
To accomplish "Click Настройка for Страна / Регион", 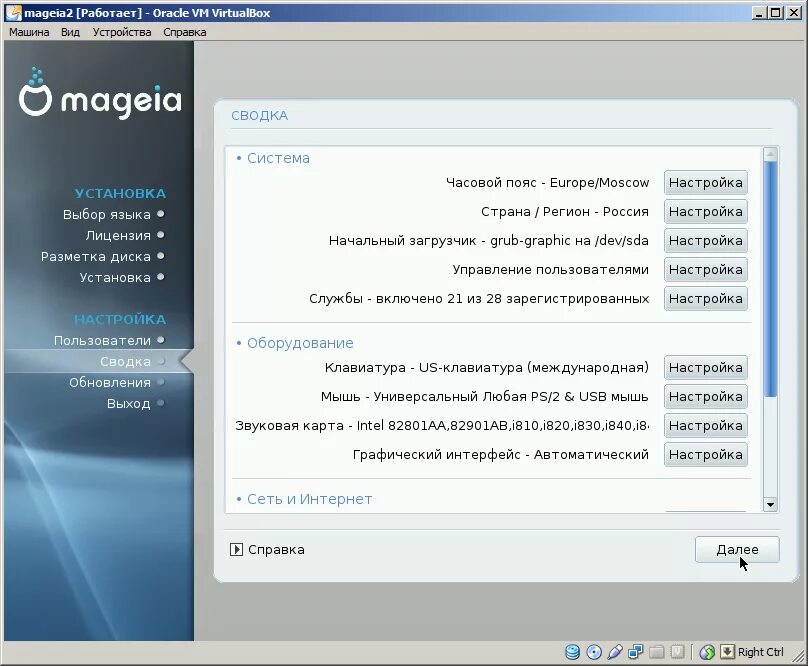I will [x=705, y=211].
